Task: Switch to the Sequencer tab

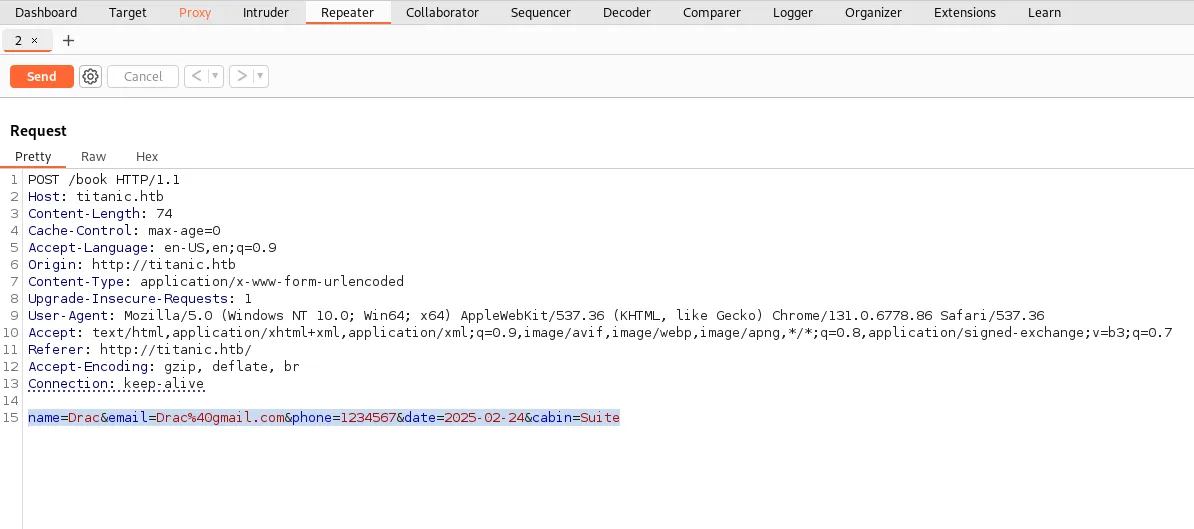Action: tap(541, 12)
